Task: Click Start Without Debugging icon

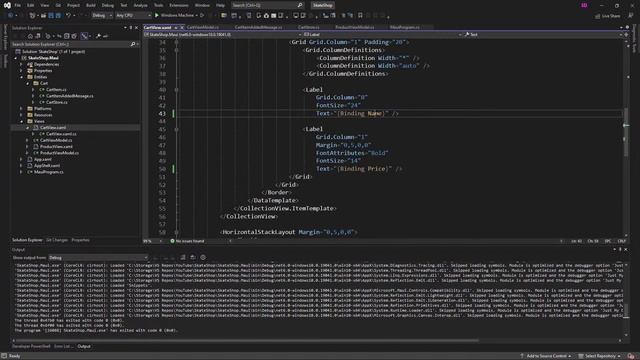Action: [x=202, y=16]
